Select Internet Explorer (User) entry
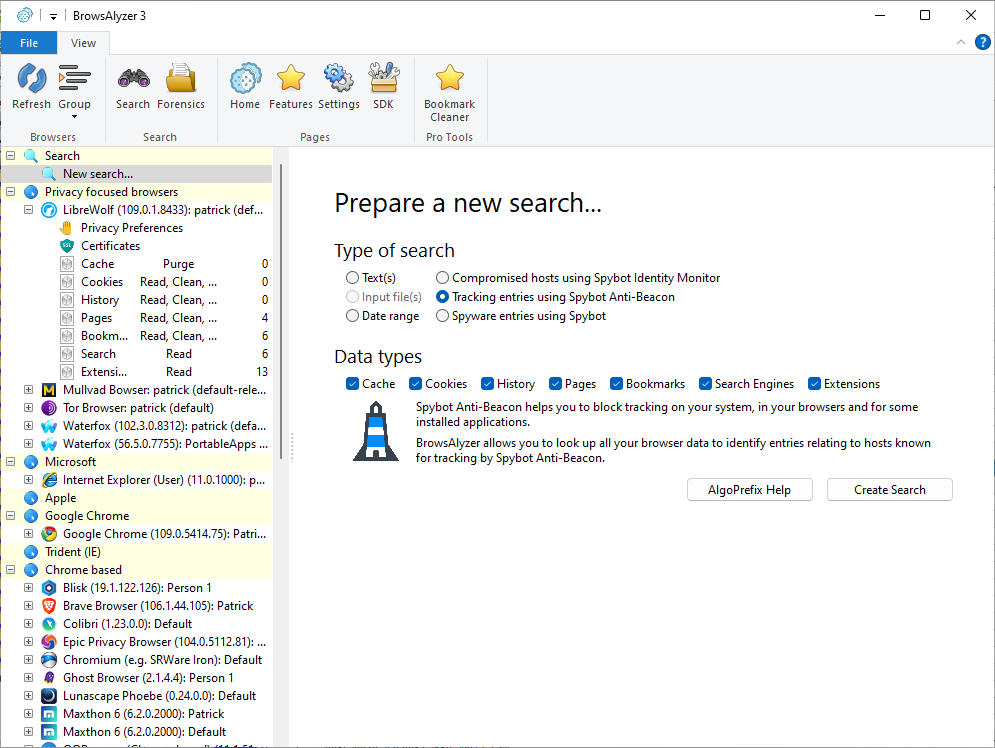 (x=164, y=480)
